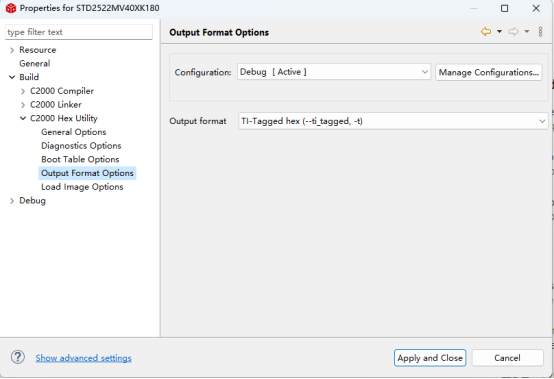Open the Configuration Debug dropdown
The height and width of the screenshot is (379, 554).
(334, 72)
